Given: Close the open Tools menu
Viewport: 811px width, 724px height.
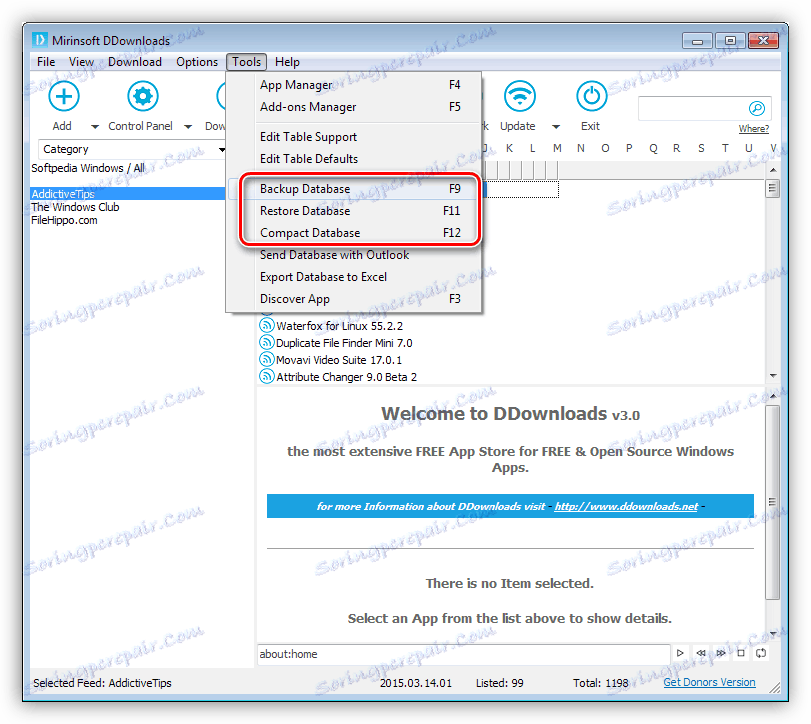Looking at the screenshot, I should click(x=246, y=62).
